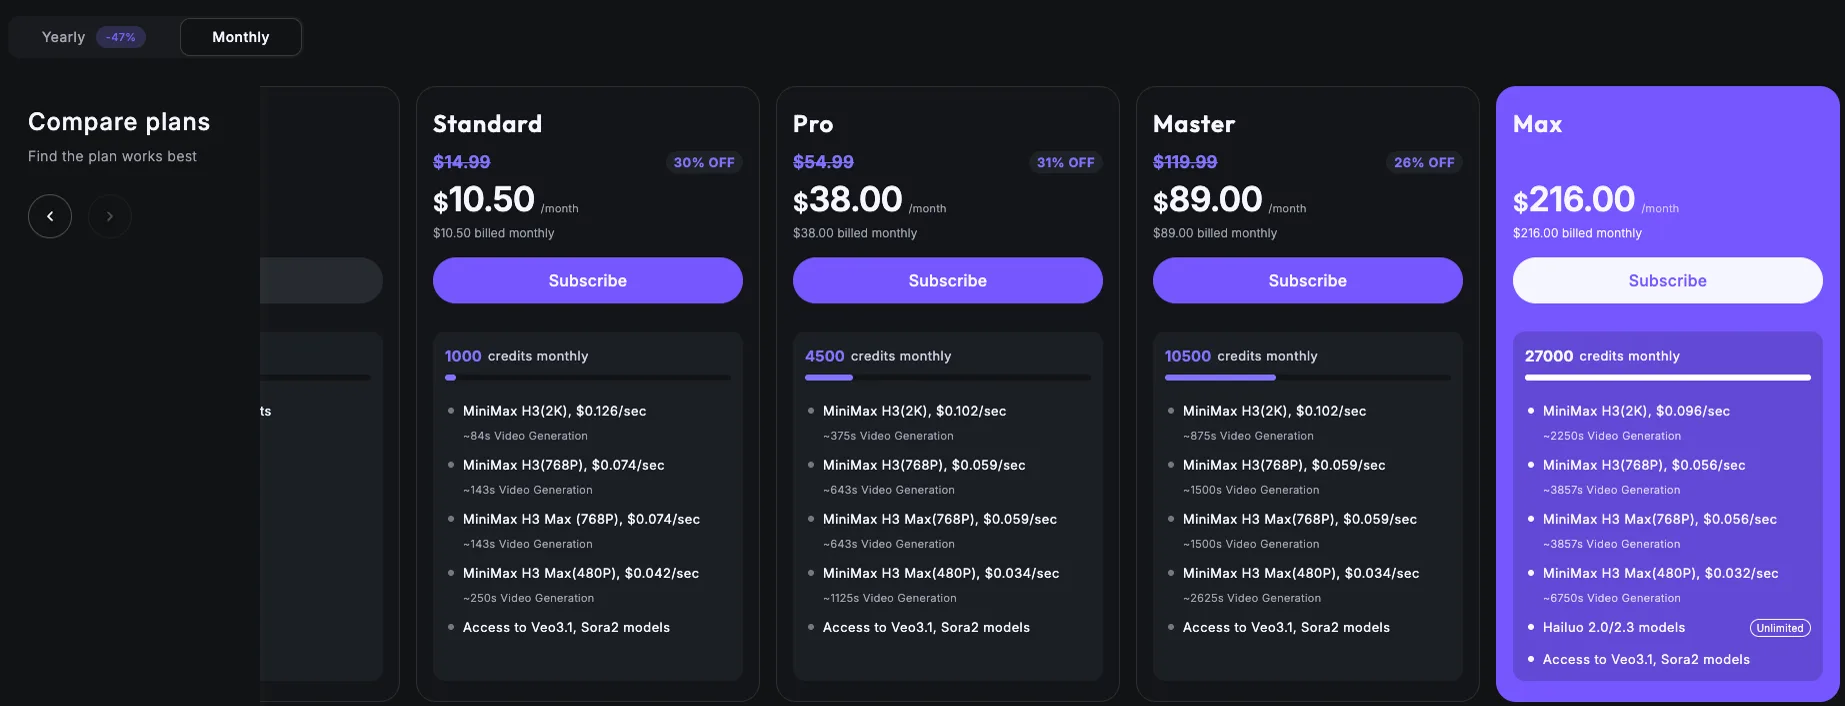This screenshot has height=706, width=1845.
Task: Click '10500 credits monthly' label
Action: click(x=1241, y=356)
